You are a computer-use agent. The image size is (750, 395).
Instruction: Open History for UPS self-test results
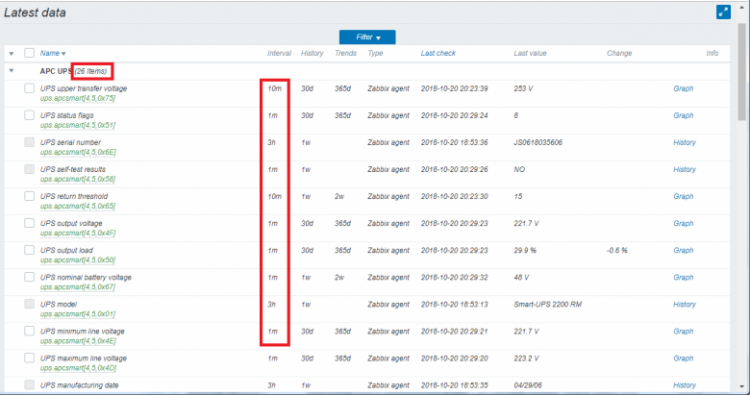click(x=684, y=169)
